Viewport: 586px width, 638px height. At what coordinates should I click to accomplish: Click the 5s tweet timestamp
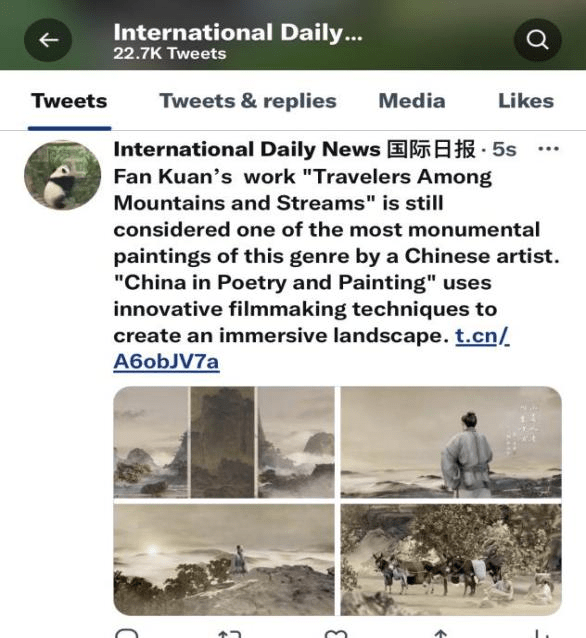click(504, 149)
